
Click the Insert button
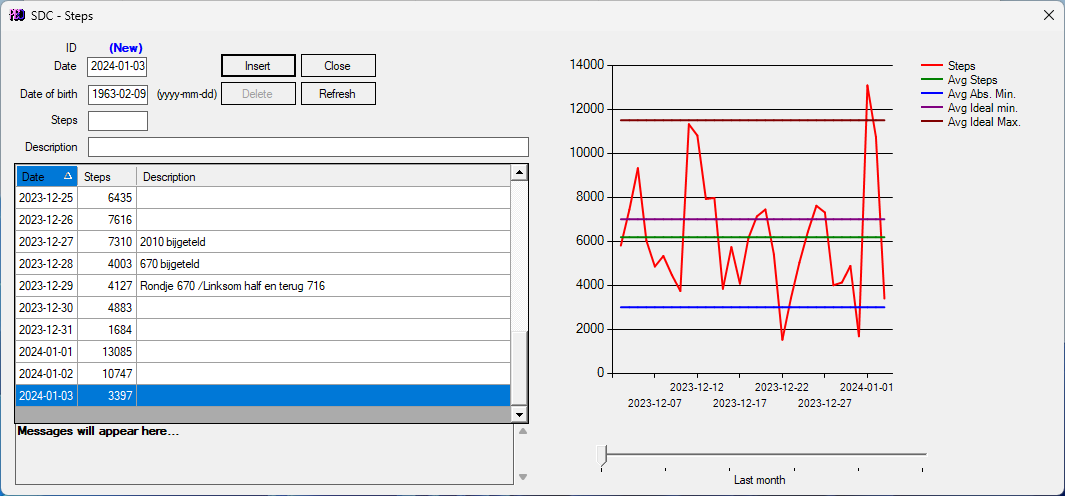pos(258,66)
